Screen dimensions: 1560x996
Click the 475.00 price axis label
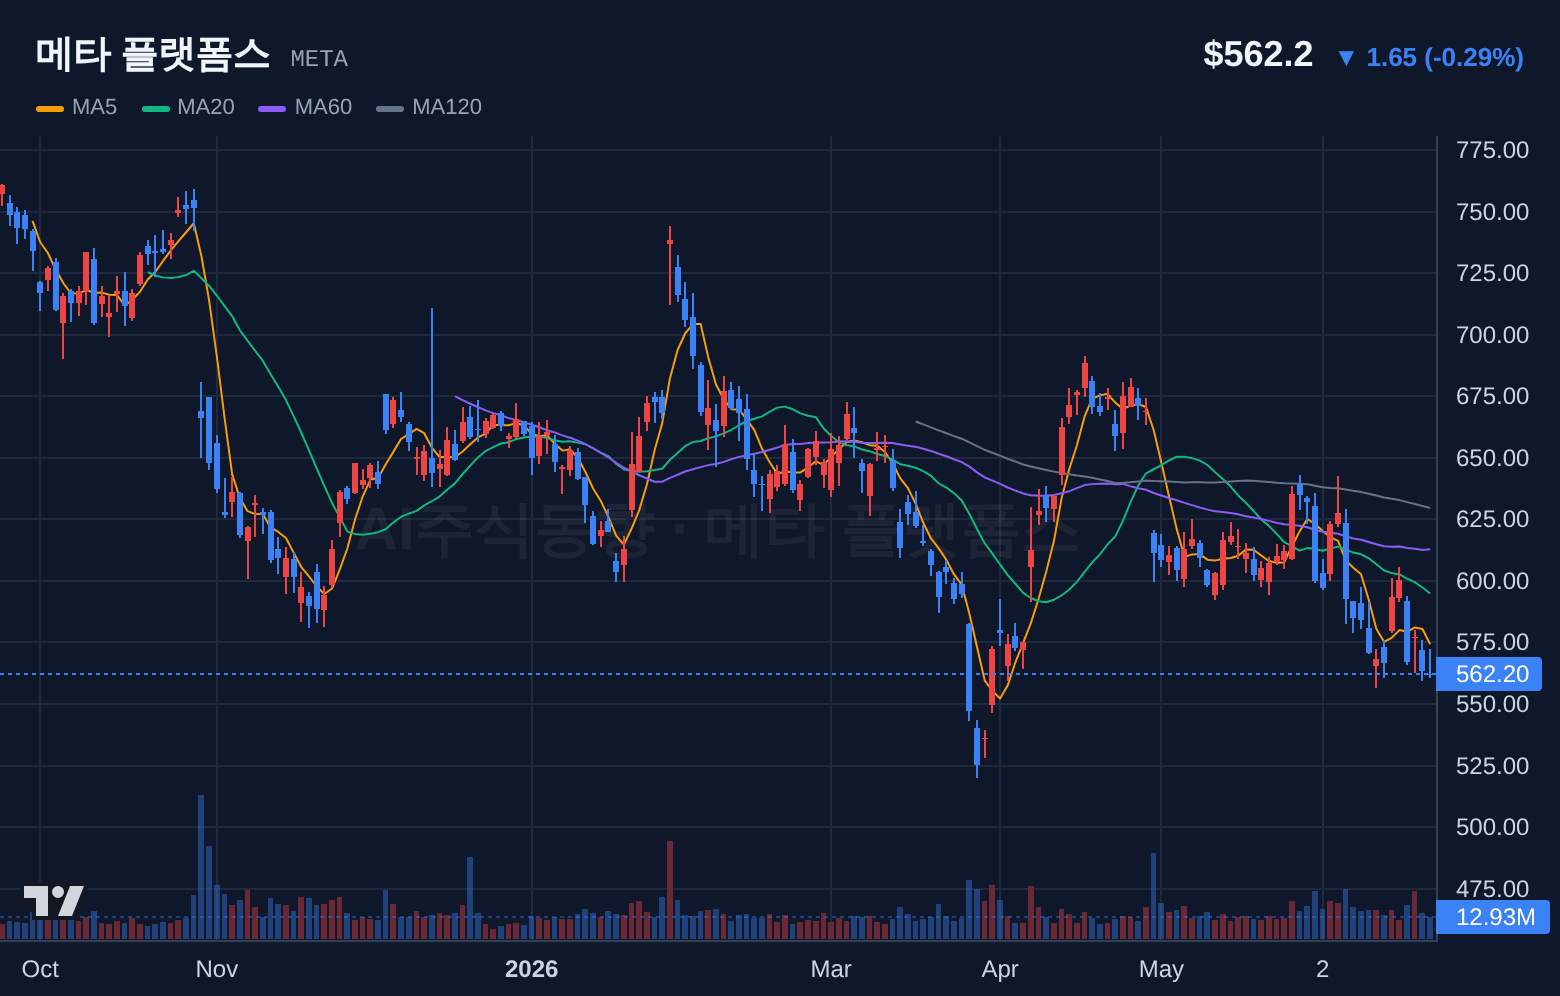tap(1492, 889)
